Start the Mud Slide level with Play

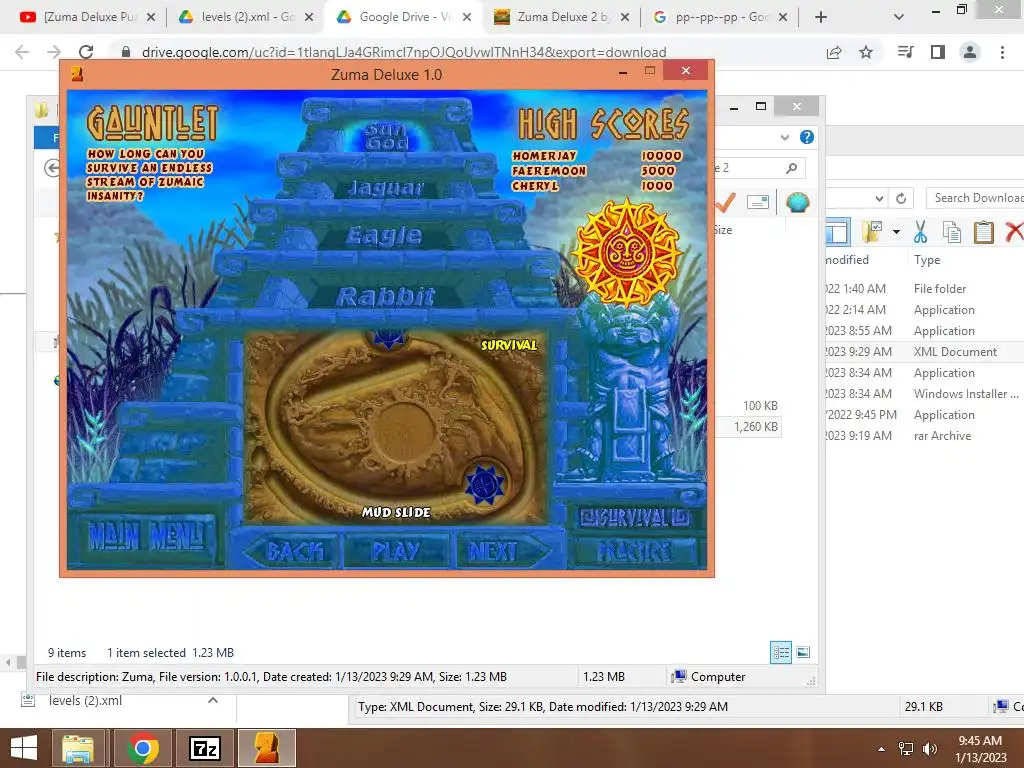click(x=396, y=551)
